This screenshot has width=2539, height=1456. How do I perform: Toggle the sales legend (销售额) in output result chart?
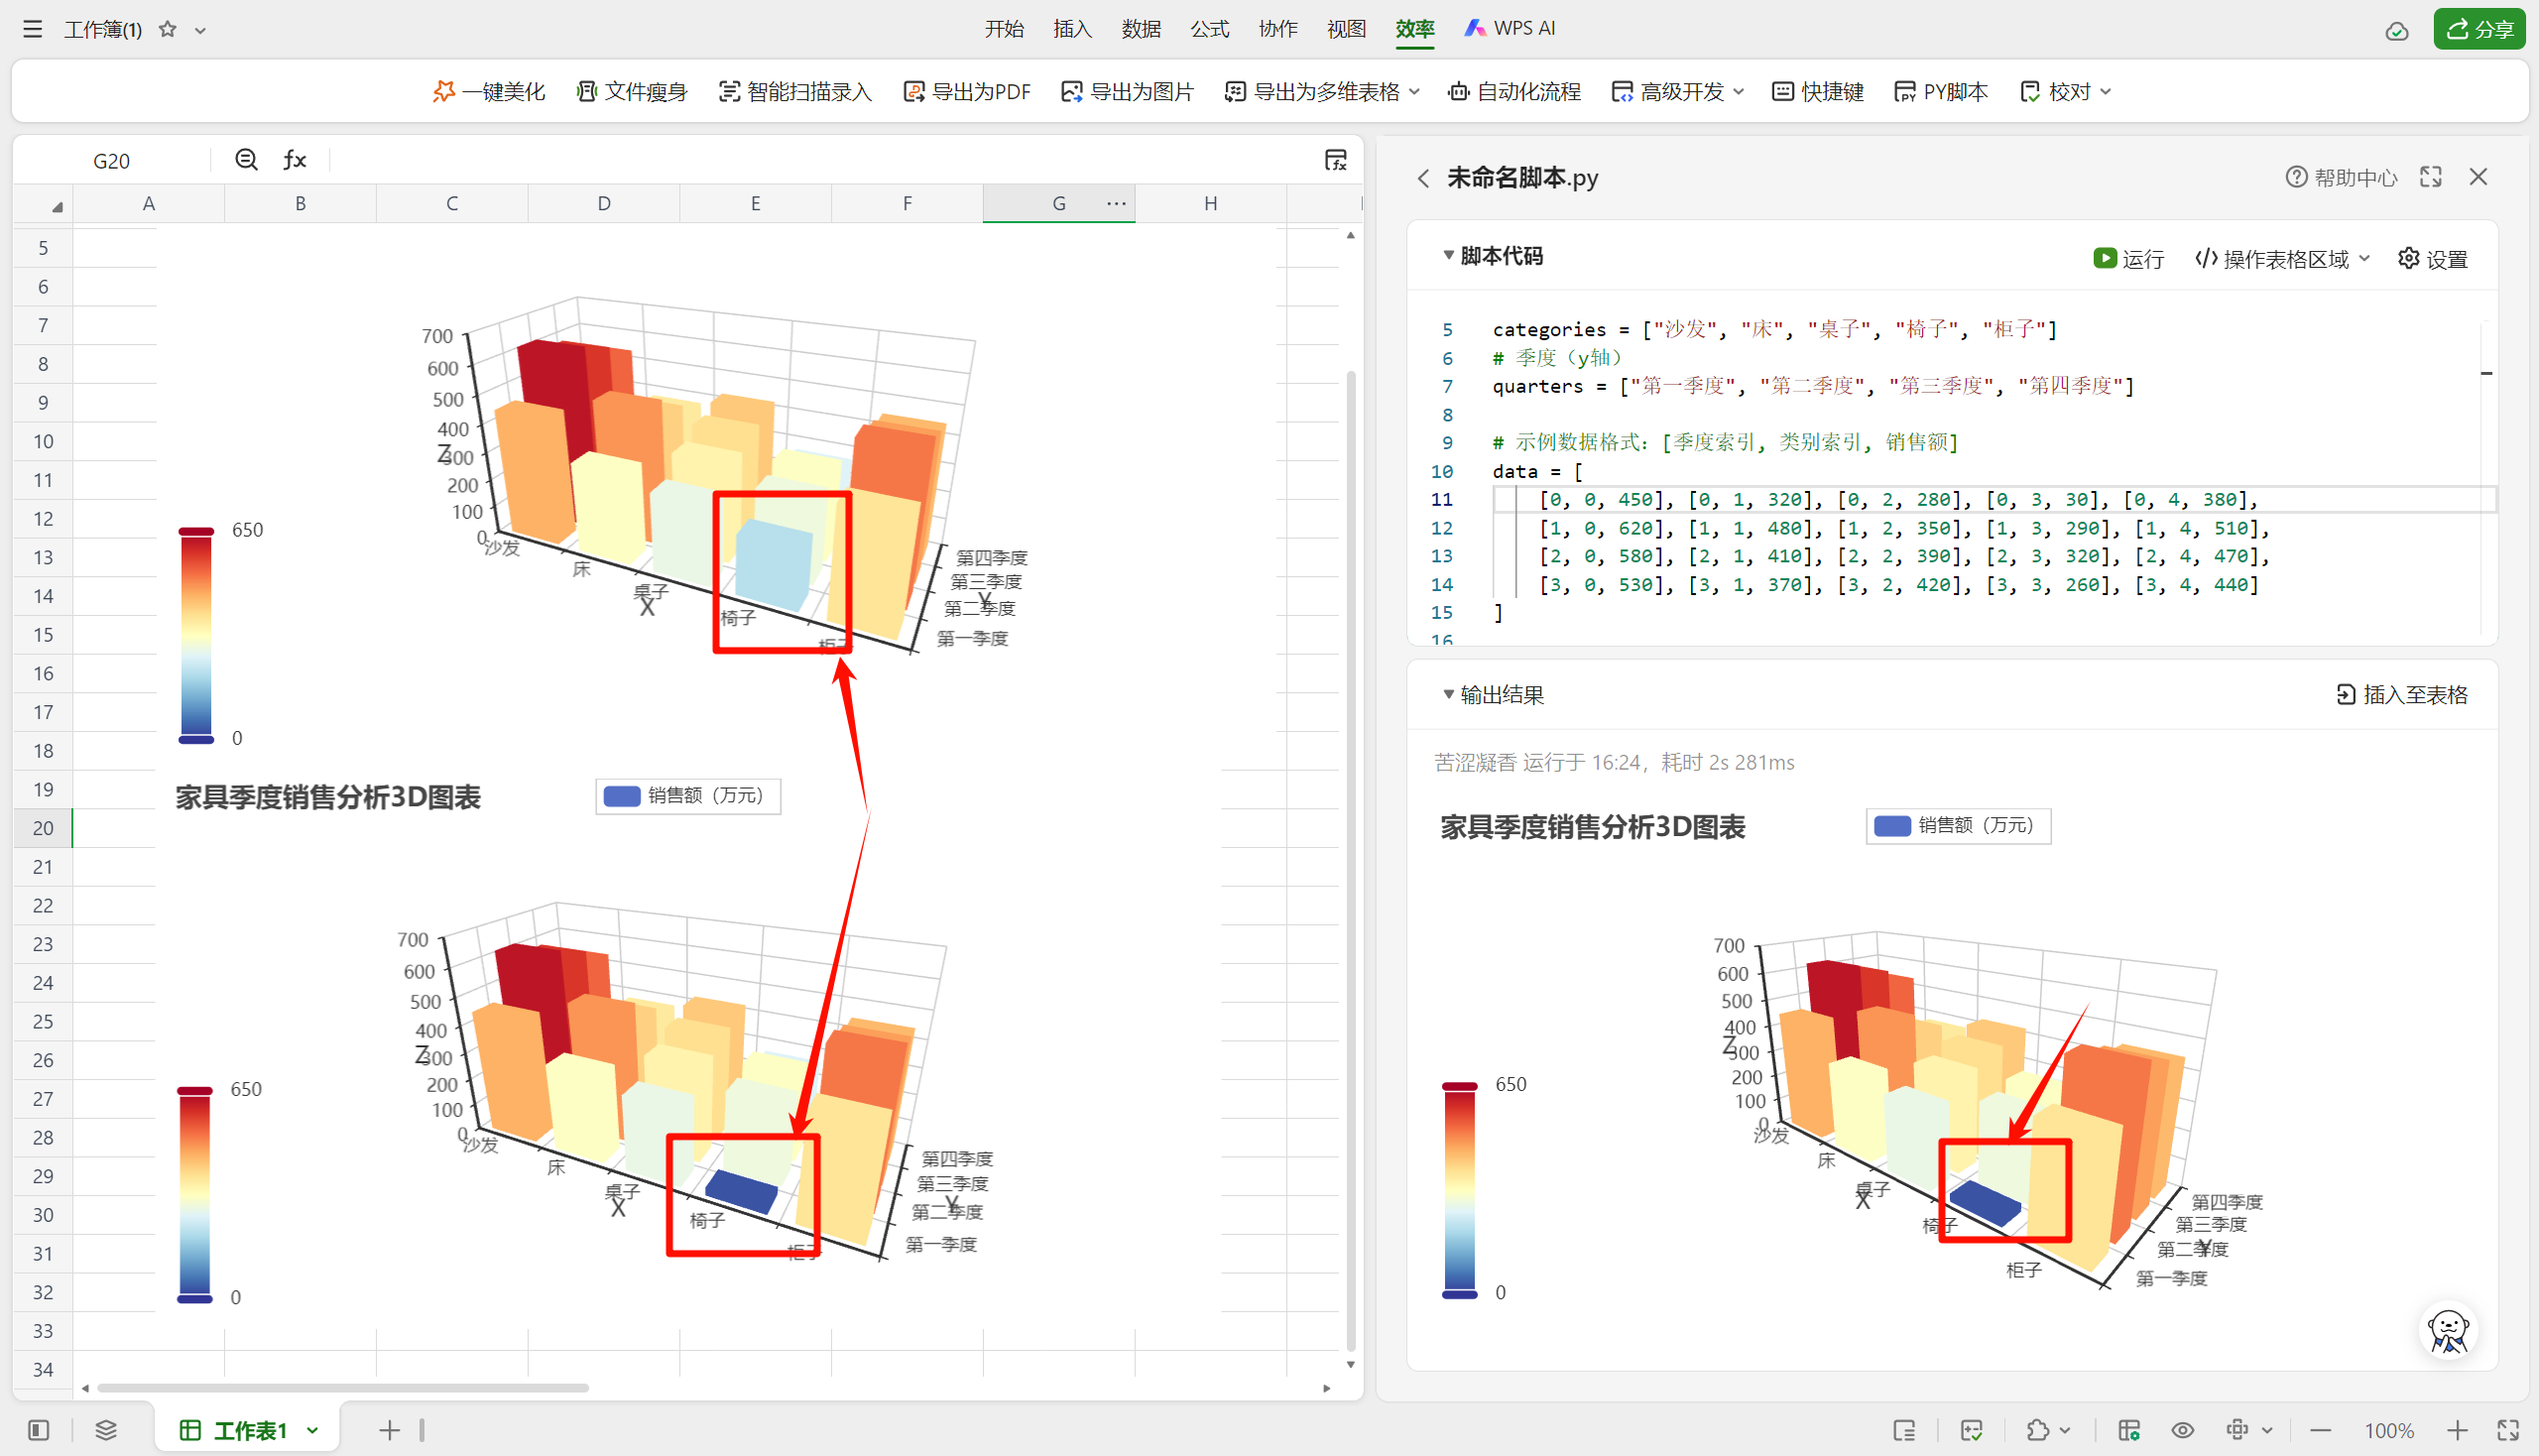point(1957,826)
